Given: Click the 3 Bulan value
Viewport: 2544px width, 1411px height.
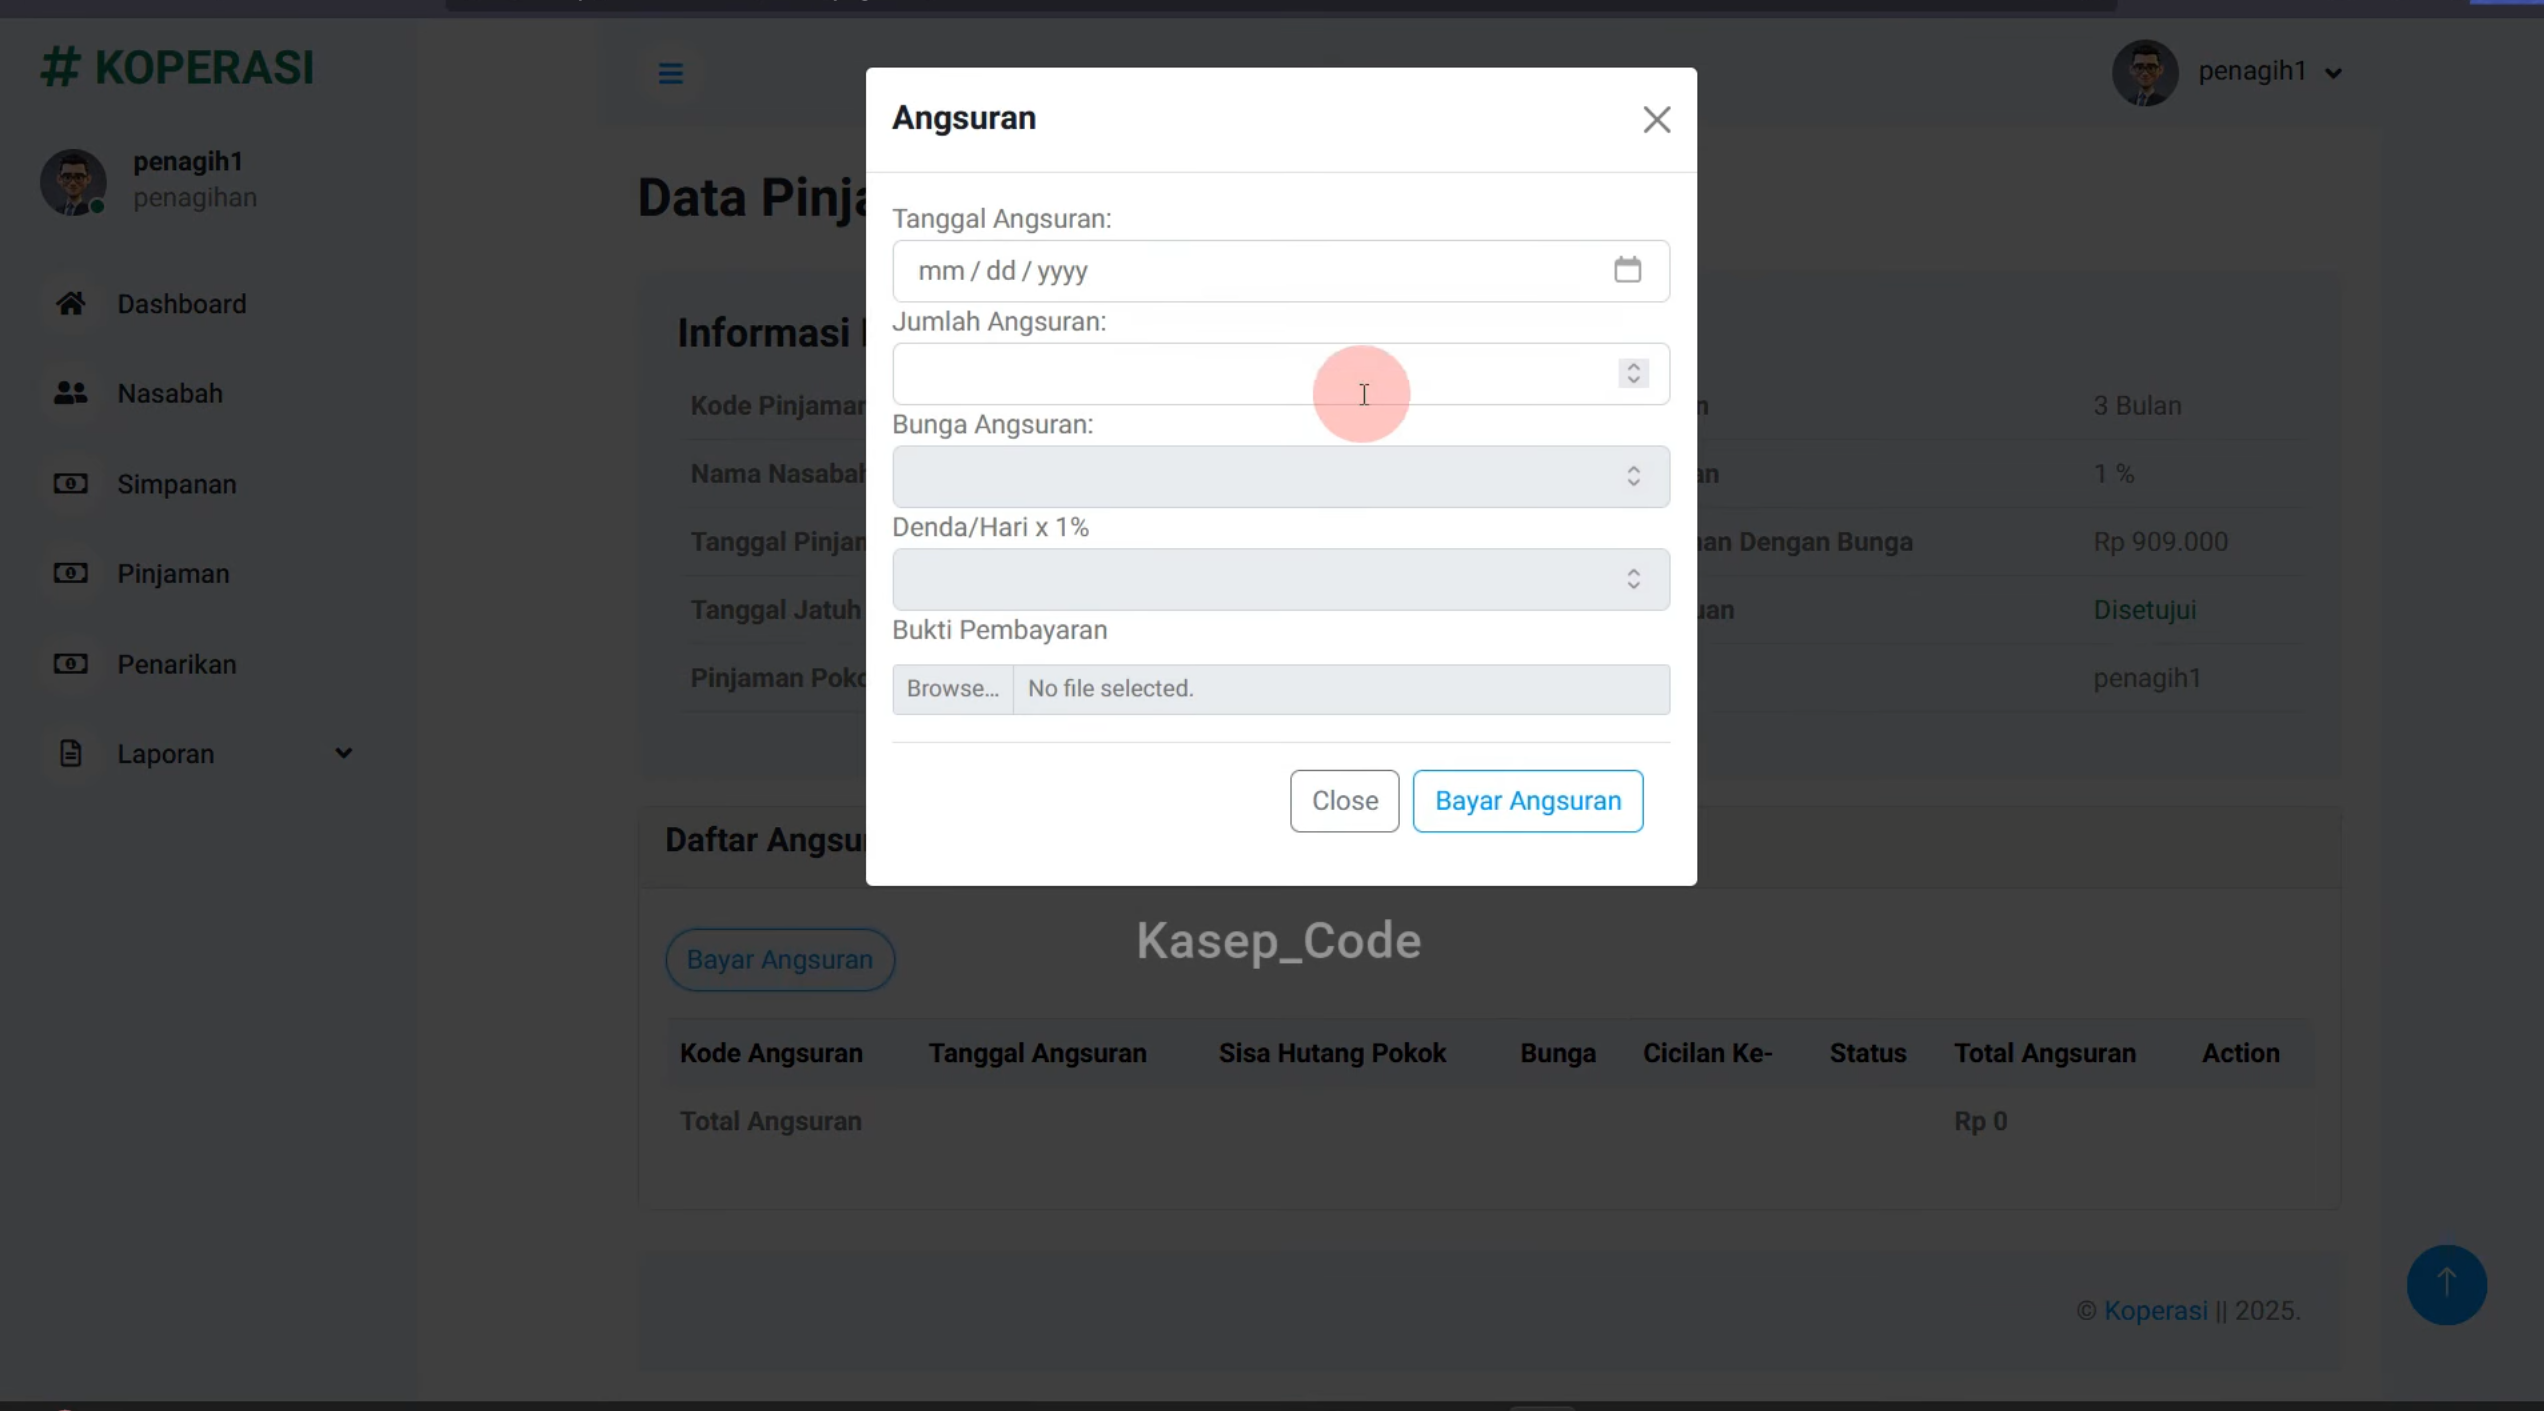Looking at the screenshot, I should 2137,406.
